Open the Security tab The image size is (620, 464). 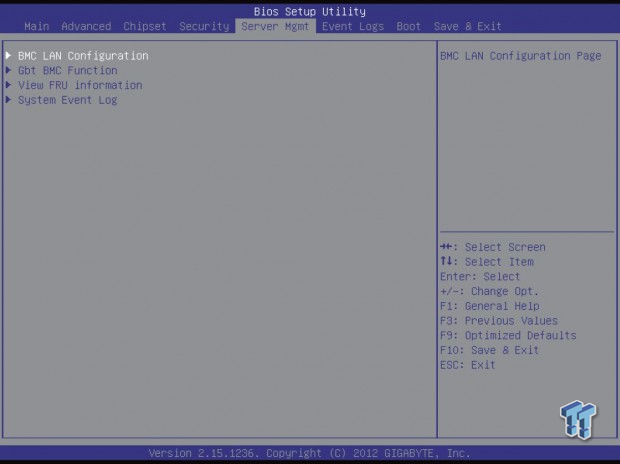coord(204,27)
